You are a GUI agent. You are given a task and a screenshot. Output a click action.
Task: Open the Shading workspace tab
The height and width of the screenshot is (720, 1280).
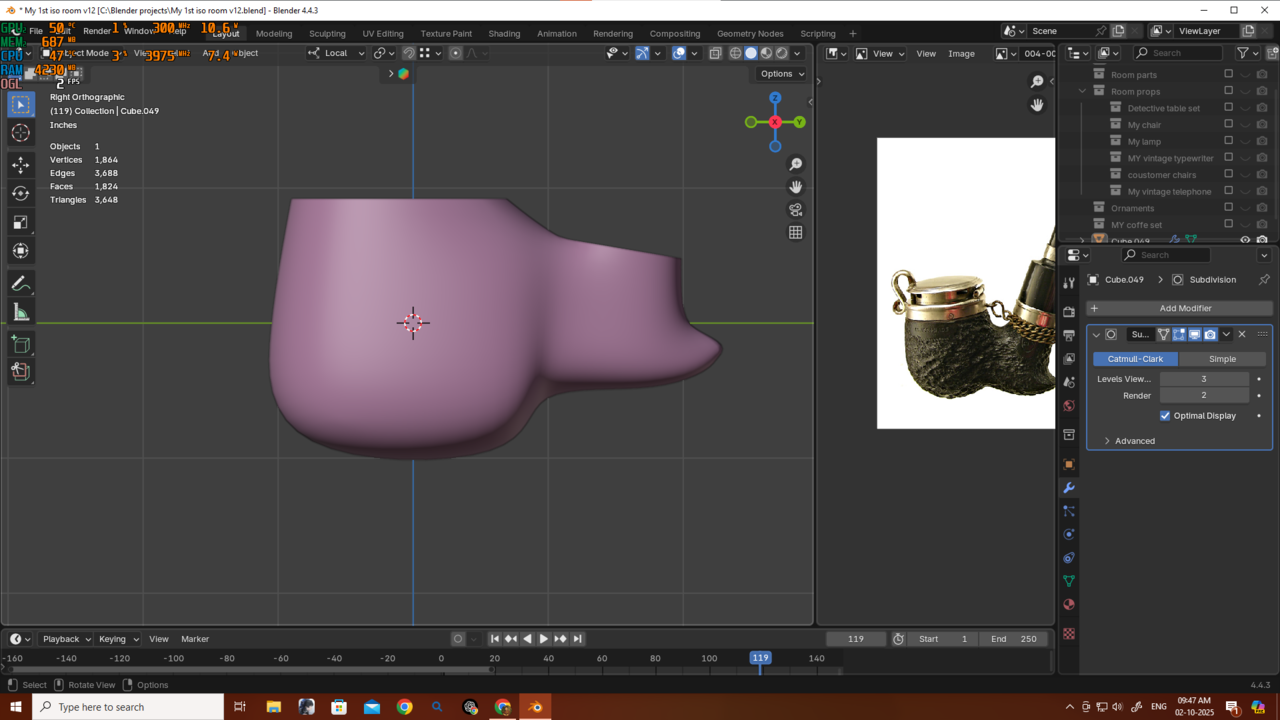(504, 33)
